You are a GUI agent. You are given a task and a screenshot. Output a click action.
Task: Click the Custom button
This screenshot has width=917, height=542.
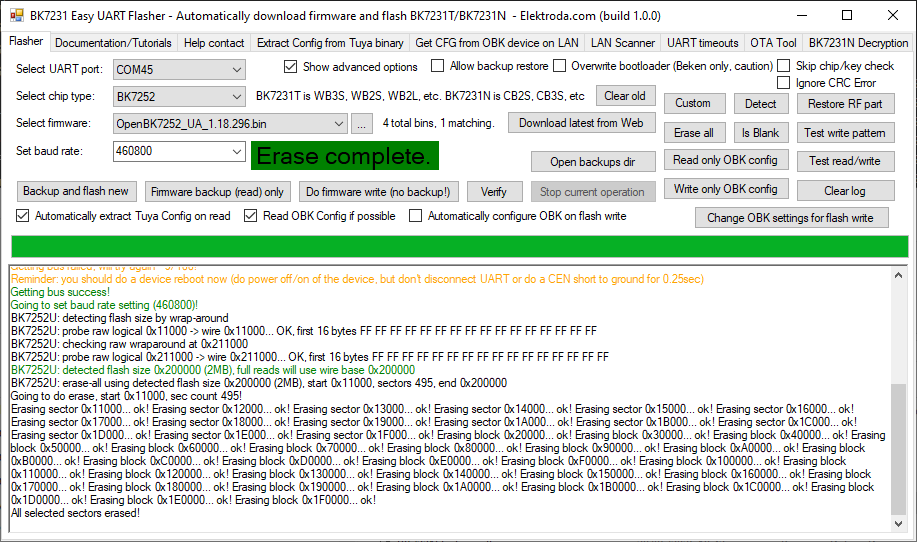[x=693, y=103]
